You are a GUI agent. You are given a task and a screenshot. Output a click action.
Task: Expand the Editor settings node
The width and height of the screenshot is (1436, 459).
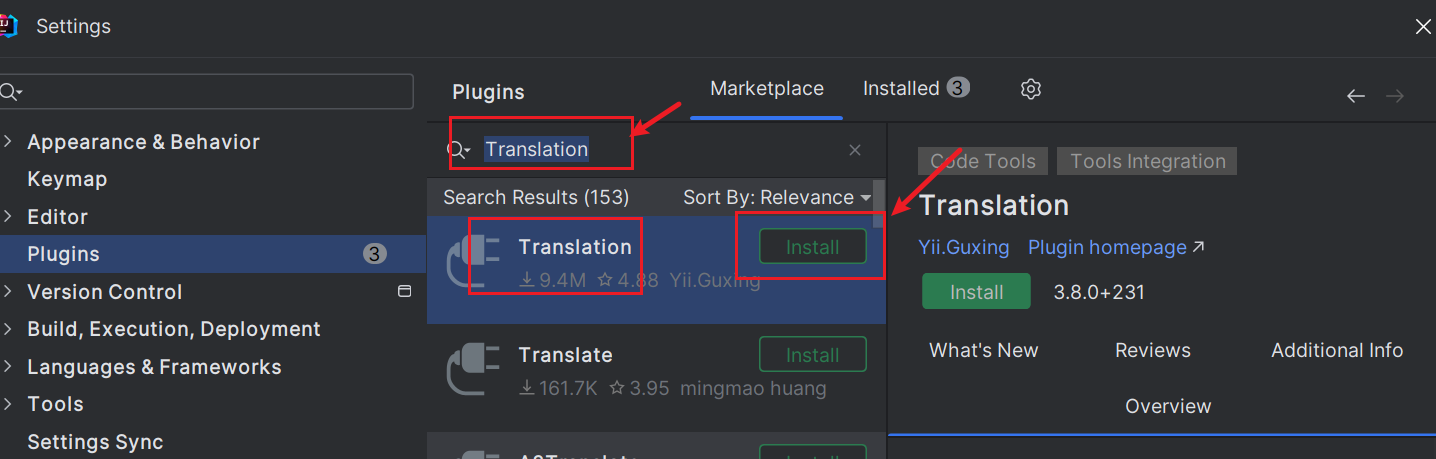[8, 217]
